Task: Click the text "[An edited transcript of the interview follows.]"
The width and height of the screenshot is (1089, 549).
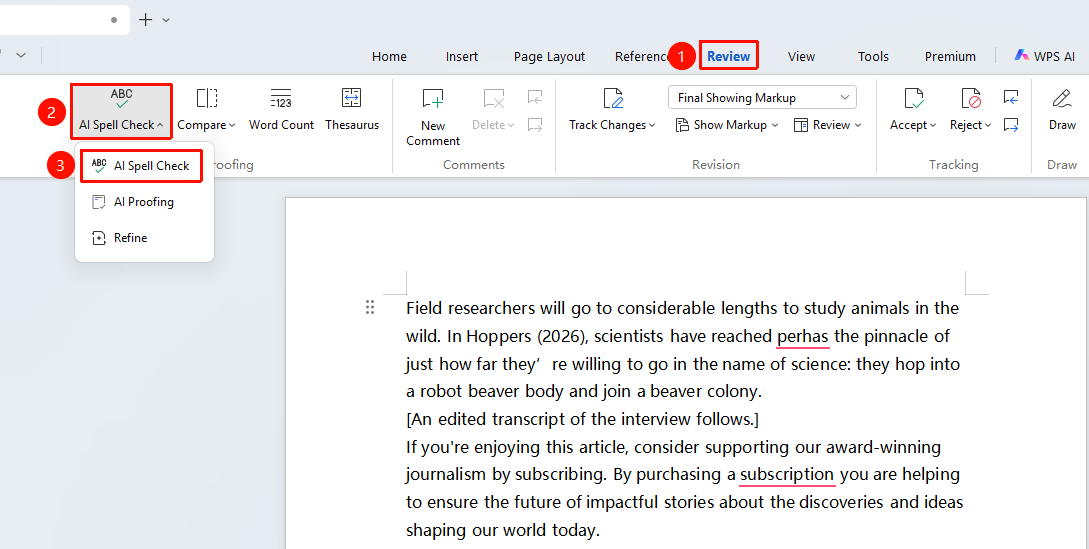Action: click(582, 419)
